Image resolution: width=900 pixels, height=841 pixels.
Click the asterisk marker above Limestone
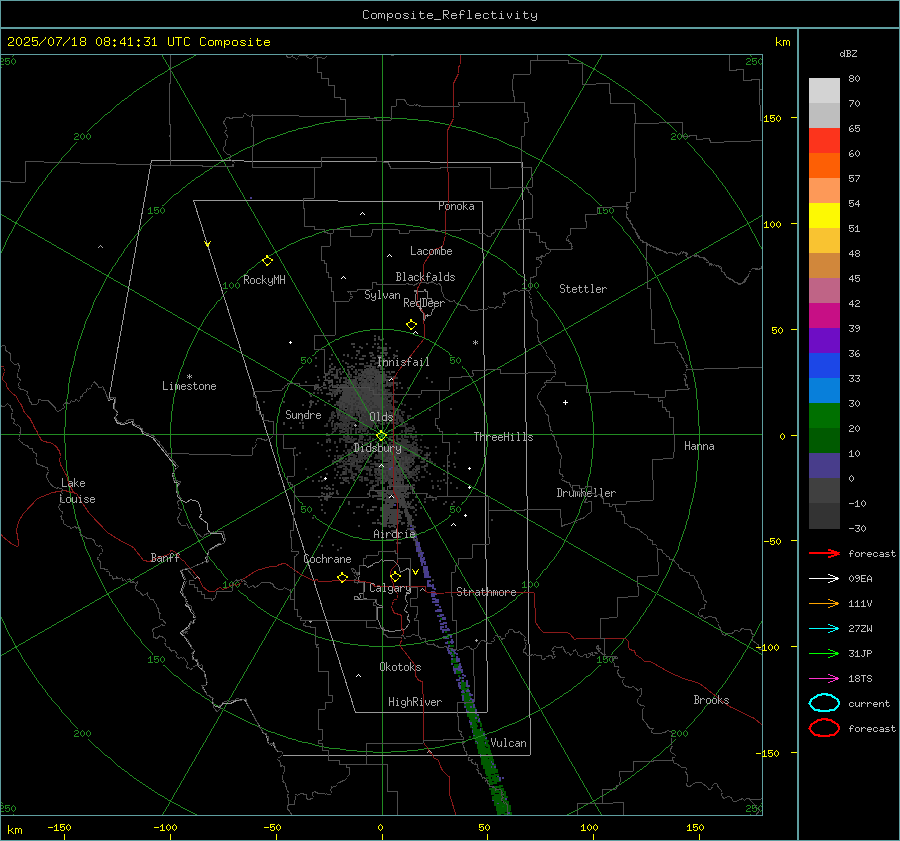pyautogui.click(x=189, y=377)
